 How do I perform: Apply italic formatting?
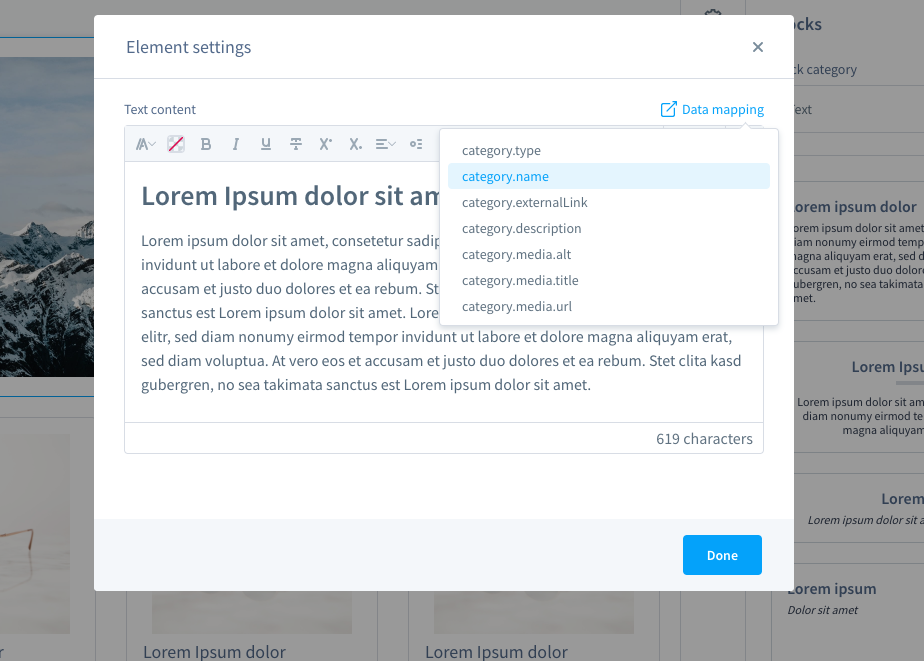click(x=235, y=144)
